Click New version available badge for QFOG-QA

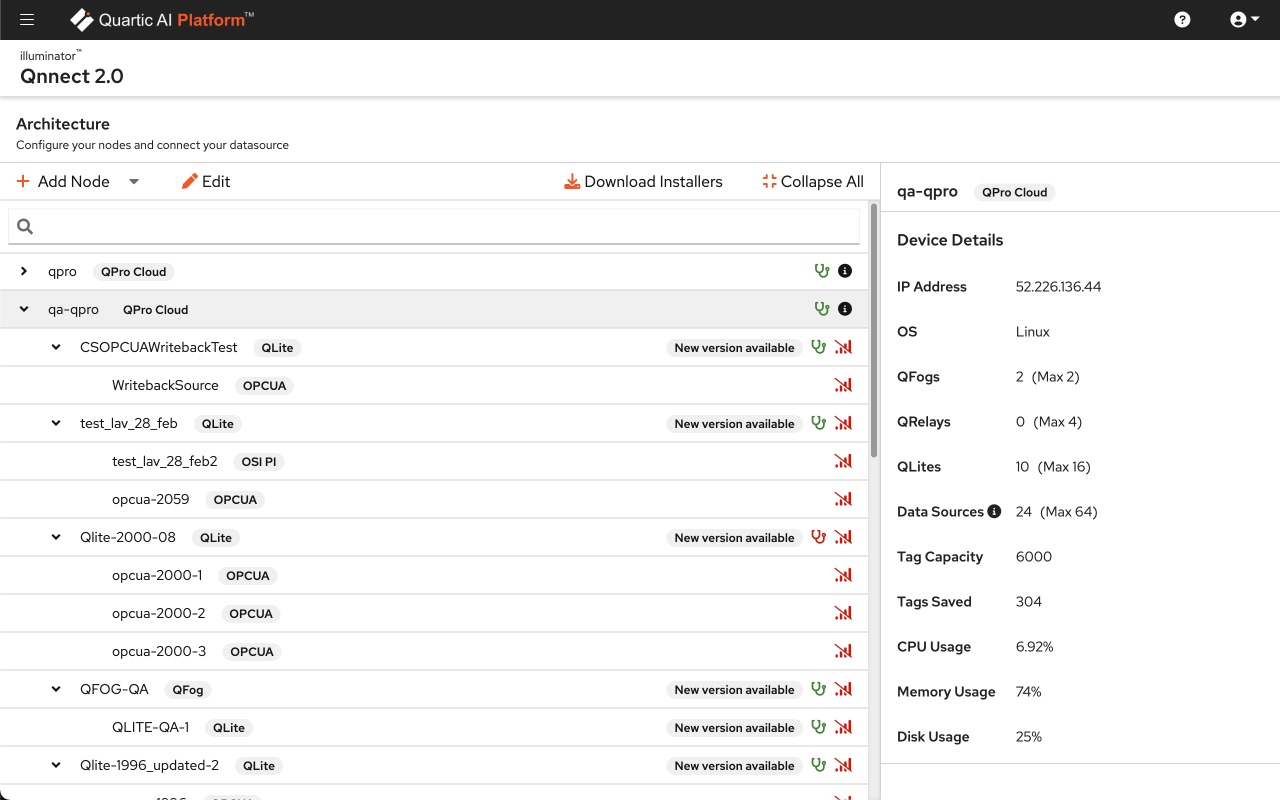[x=734, y=690]
